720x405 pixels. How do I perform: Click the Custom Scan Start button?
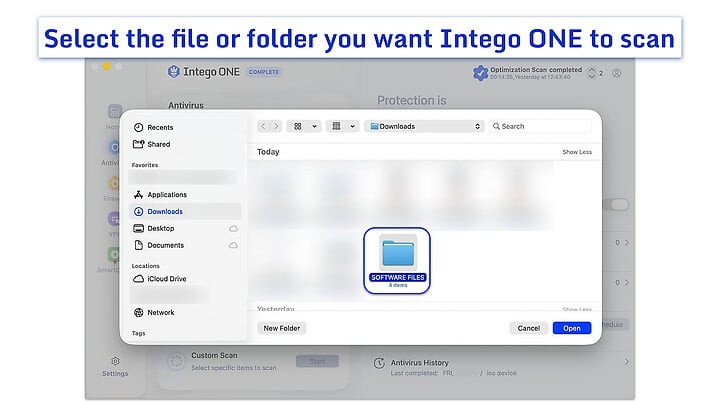(x=317, y=361)
